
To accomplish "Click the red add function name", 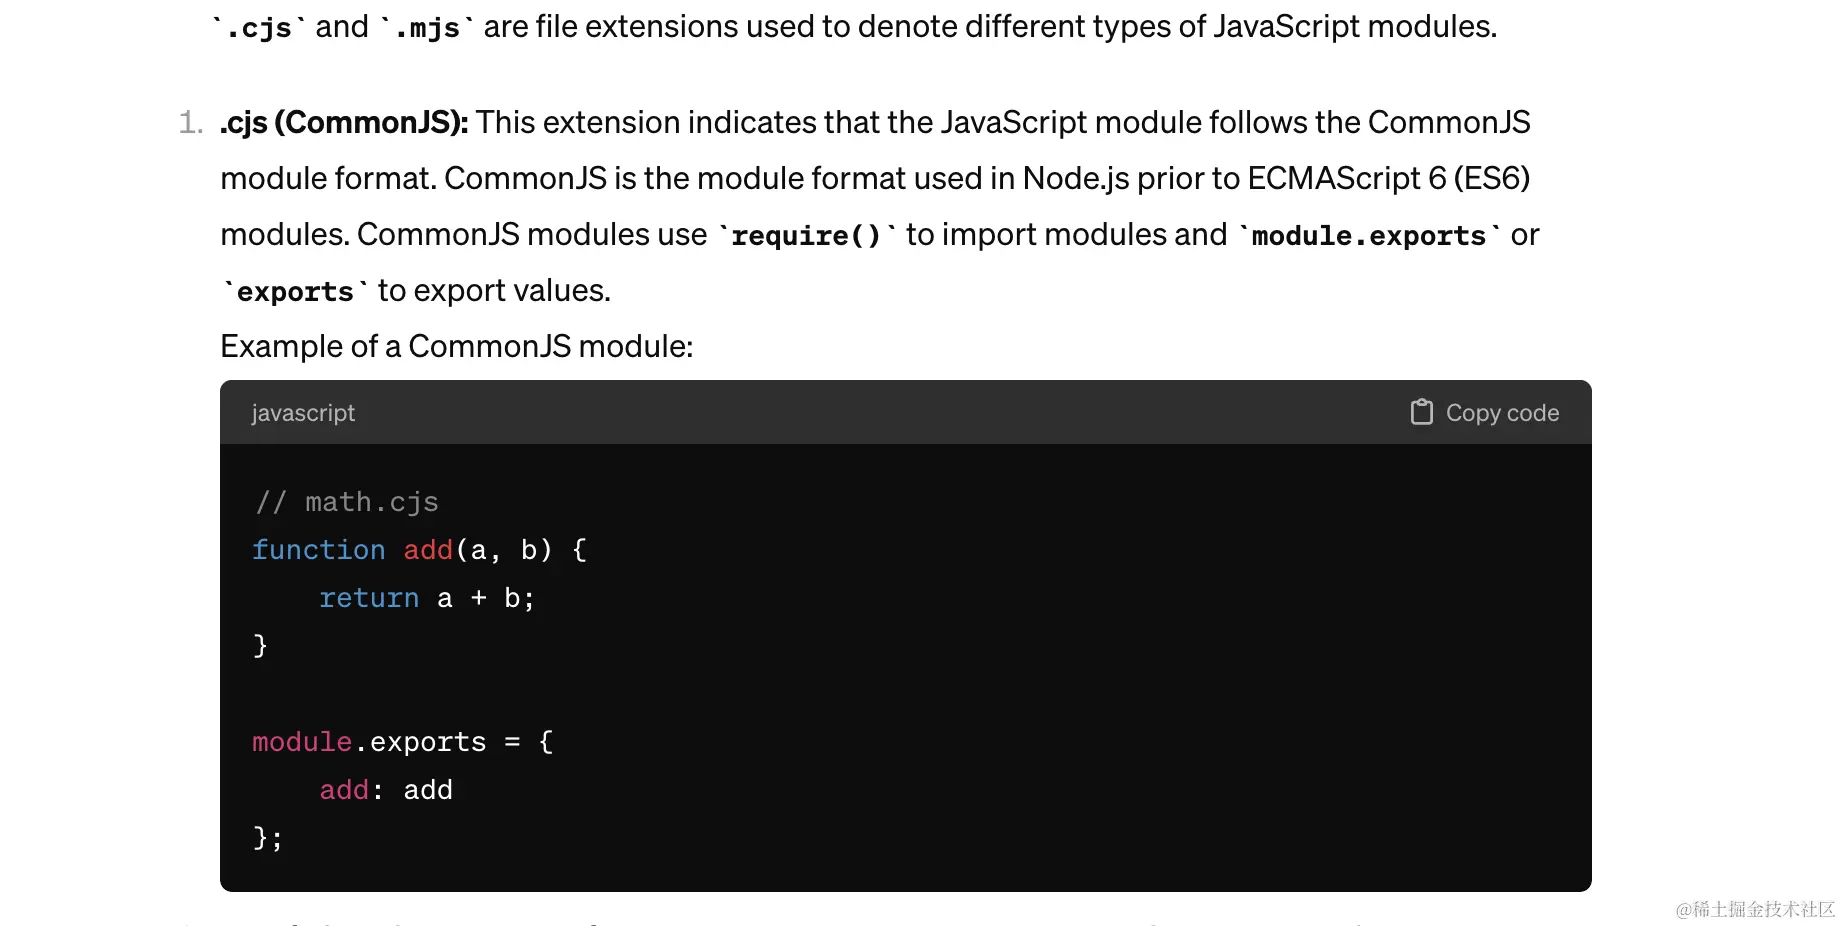I will tap(428, 550).
